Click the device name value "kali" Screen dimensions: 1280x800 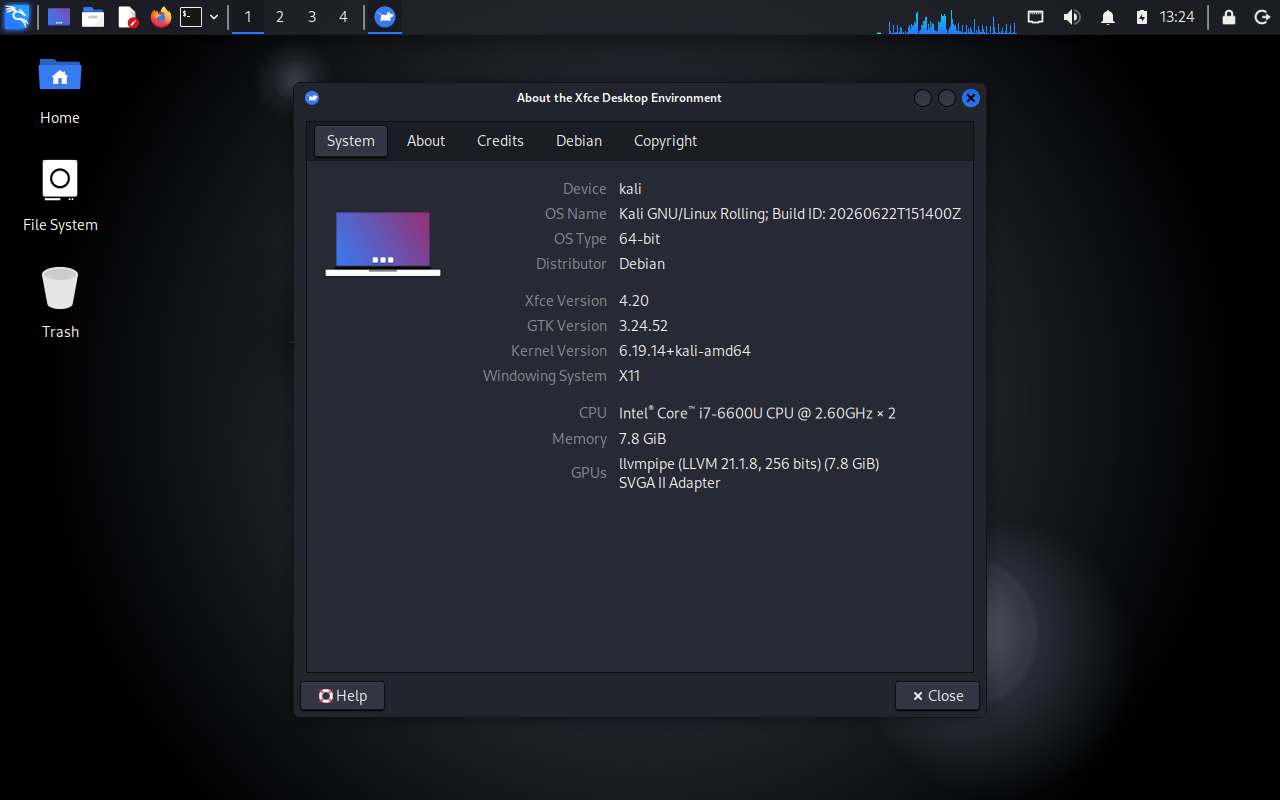630,189
